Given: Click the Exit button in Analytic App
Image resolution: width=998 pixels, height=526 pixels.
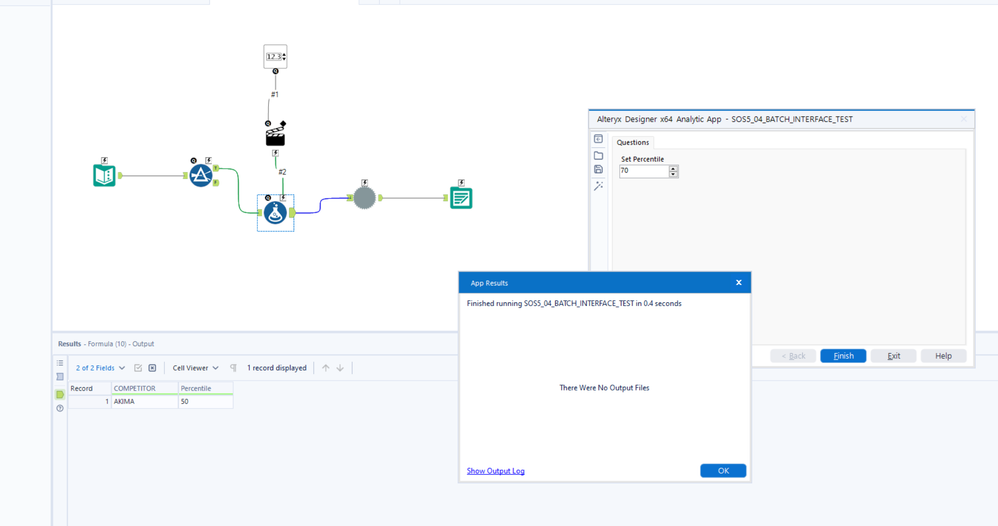Looking at the screenshot, I should coord(894,356).
